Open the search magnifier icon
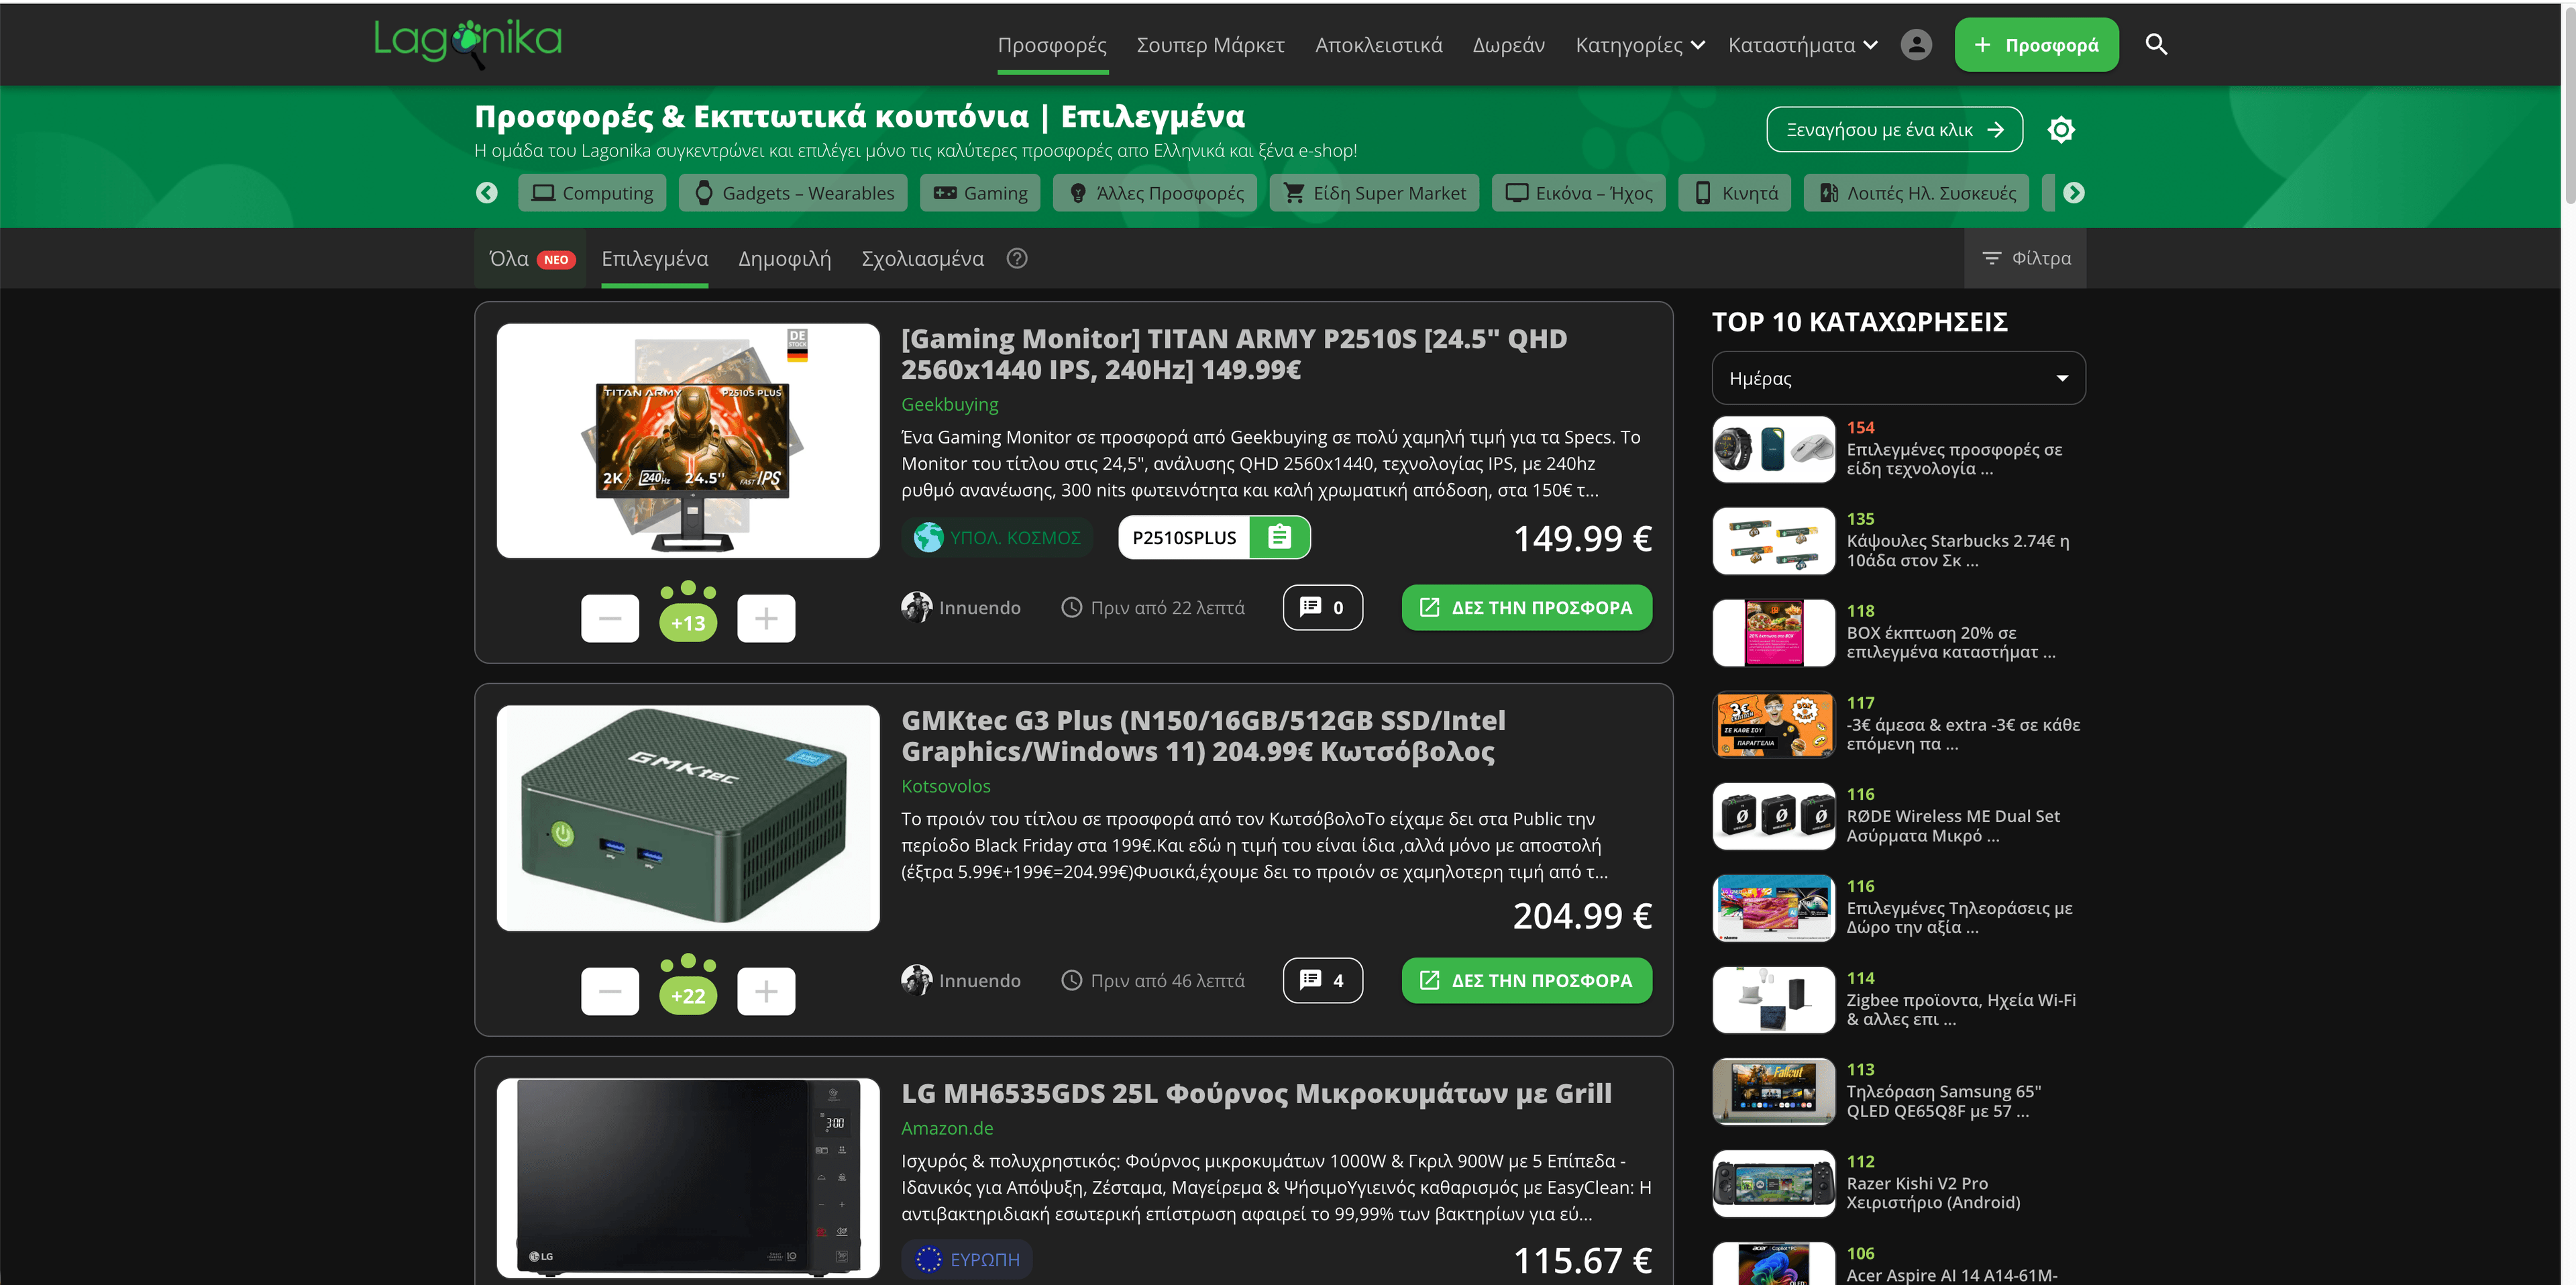 [x=2156, y=45]
